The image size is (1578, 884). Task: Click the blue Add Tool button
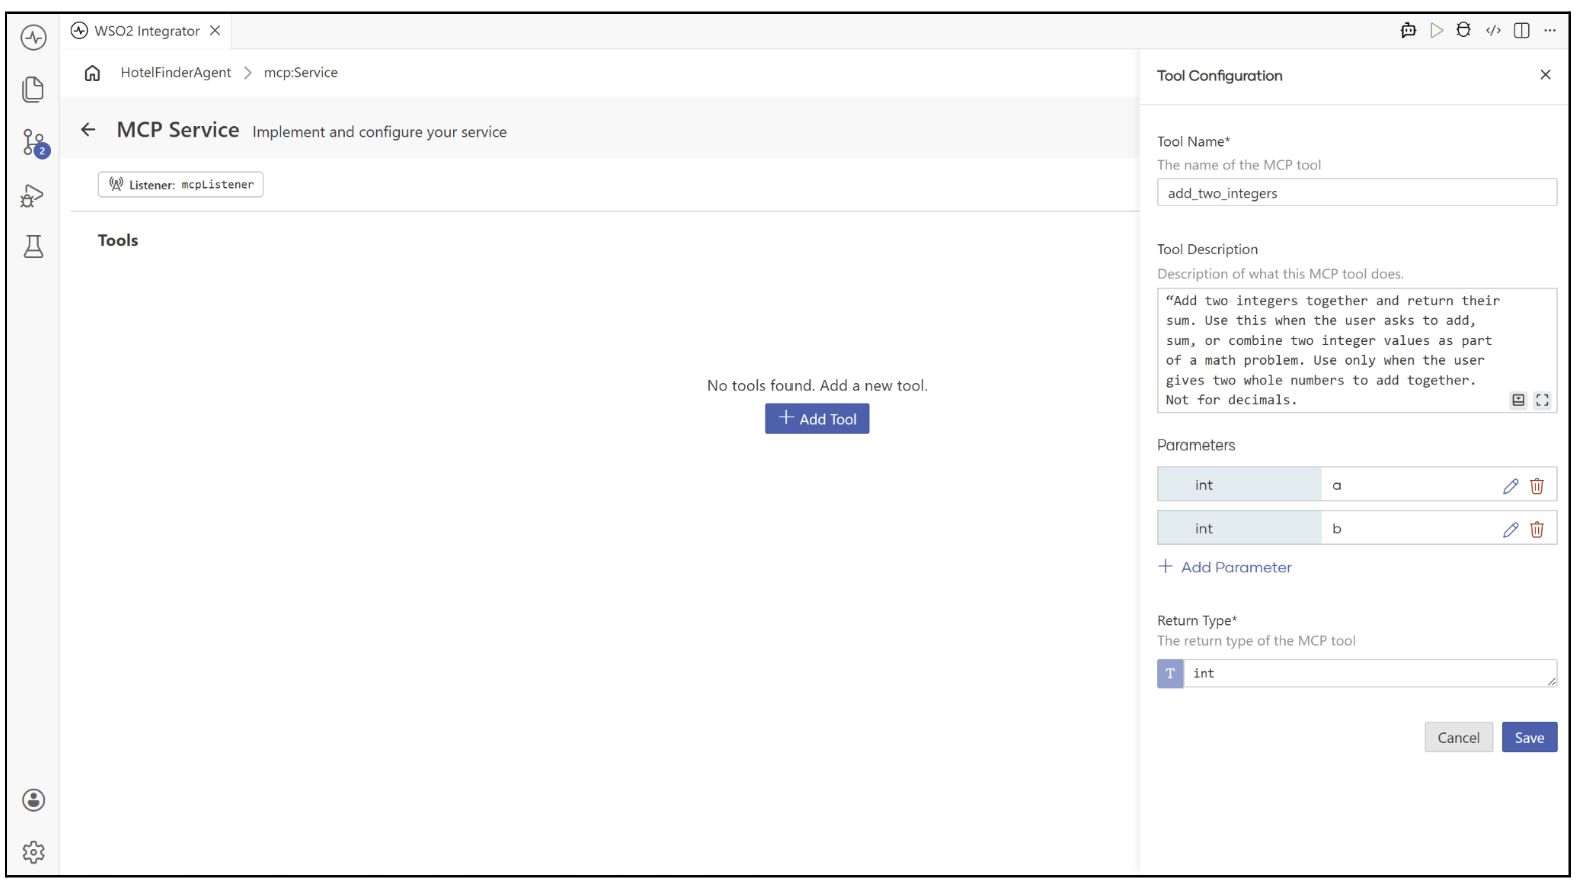(817, 419)
